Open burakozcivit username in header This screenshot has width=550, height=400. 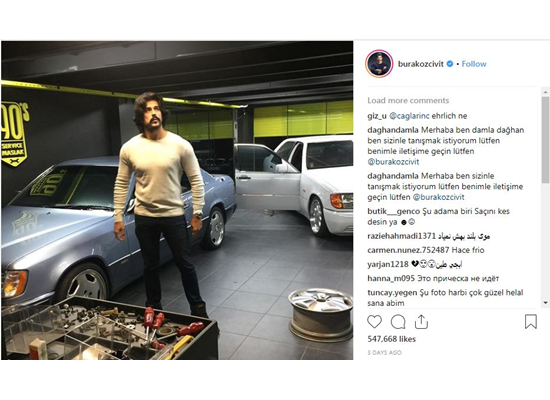(421, 64)
